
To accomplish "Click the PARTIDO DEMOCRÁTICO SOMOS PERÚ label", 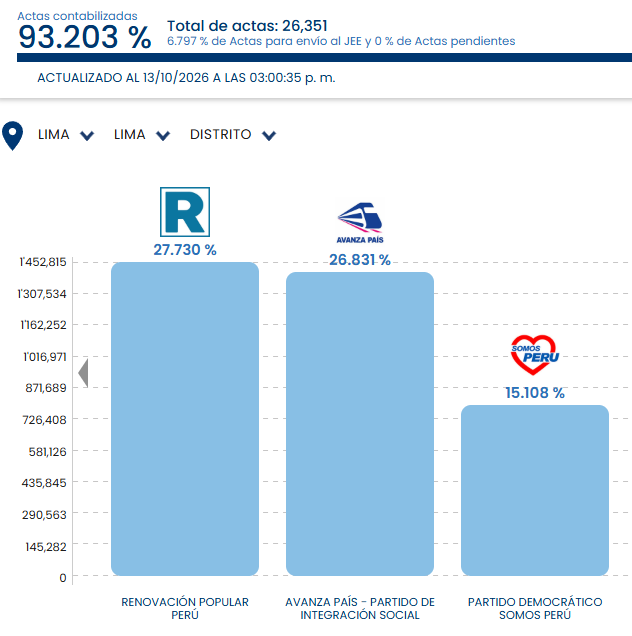I will click(535, 608).
